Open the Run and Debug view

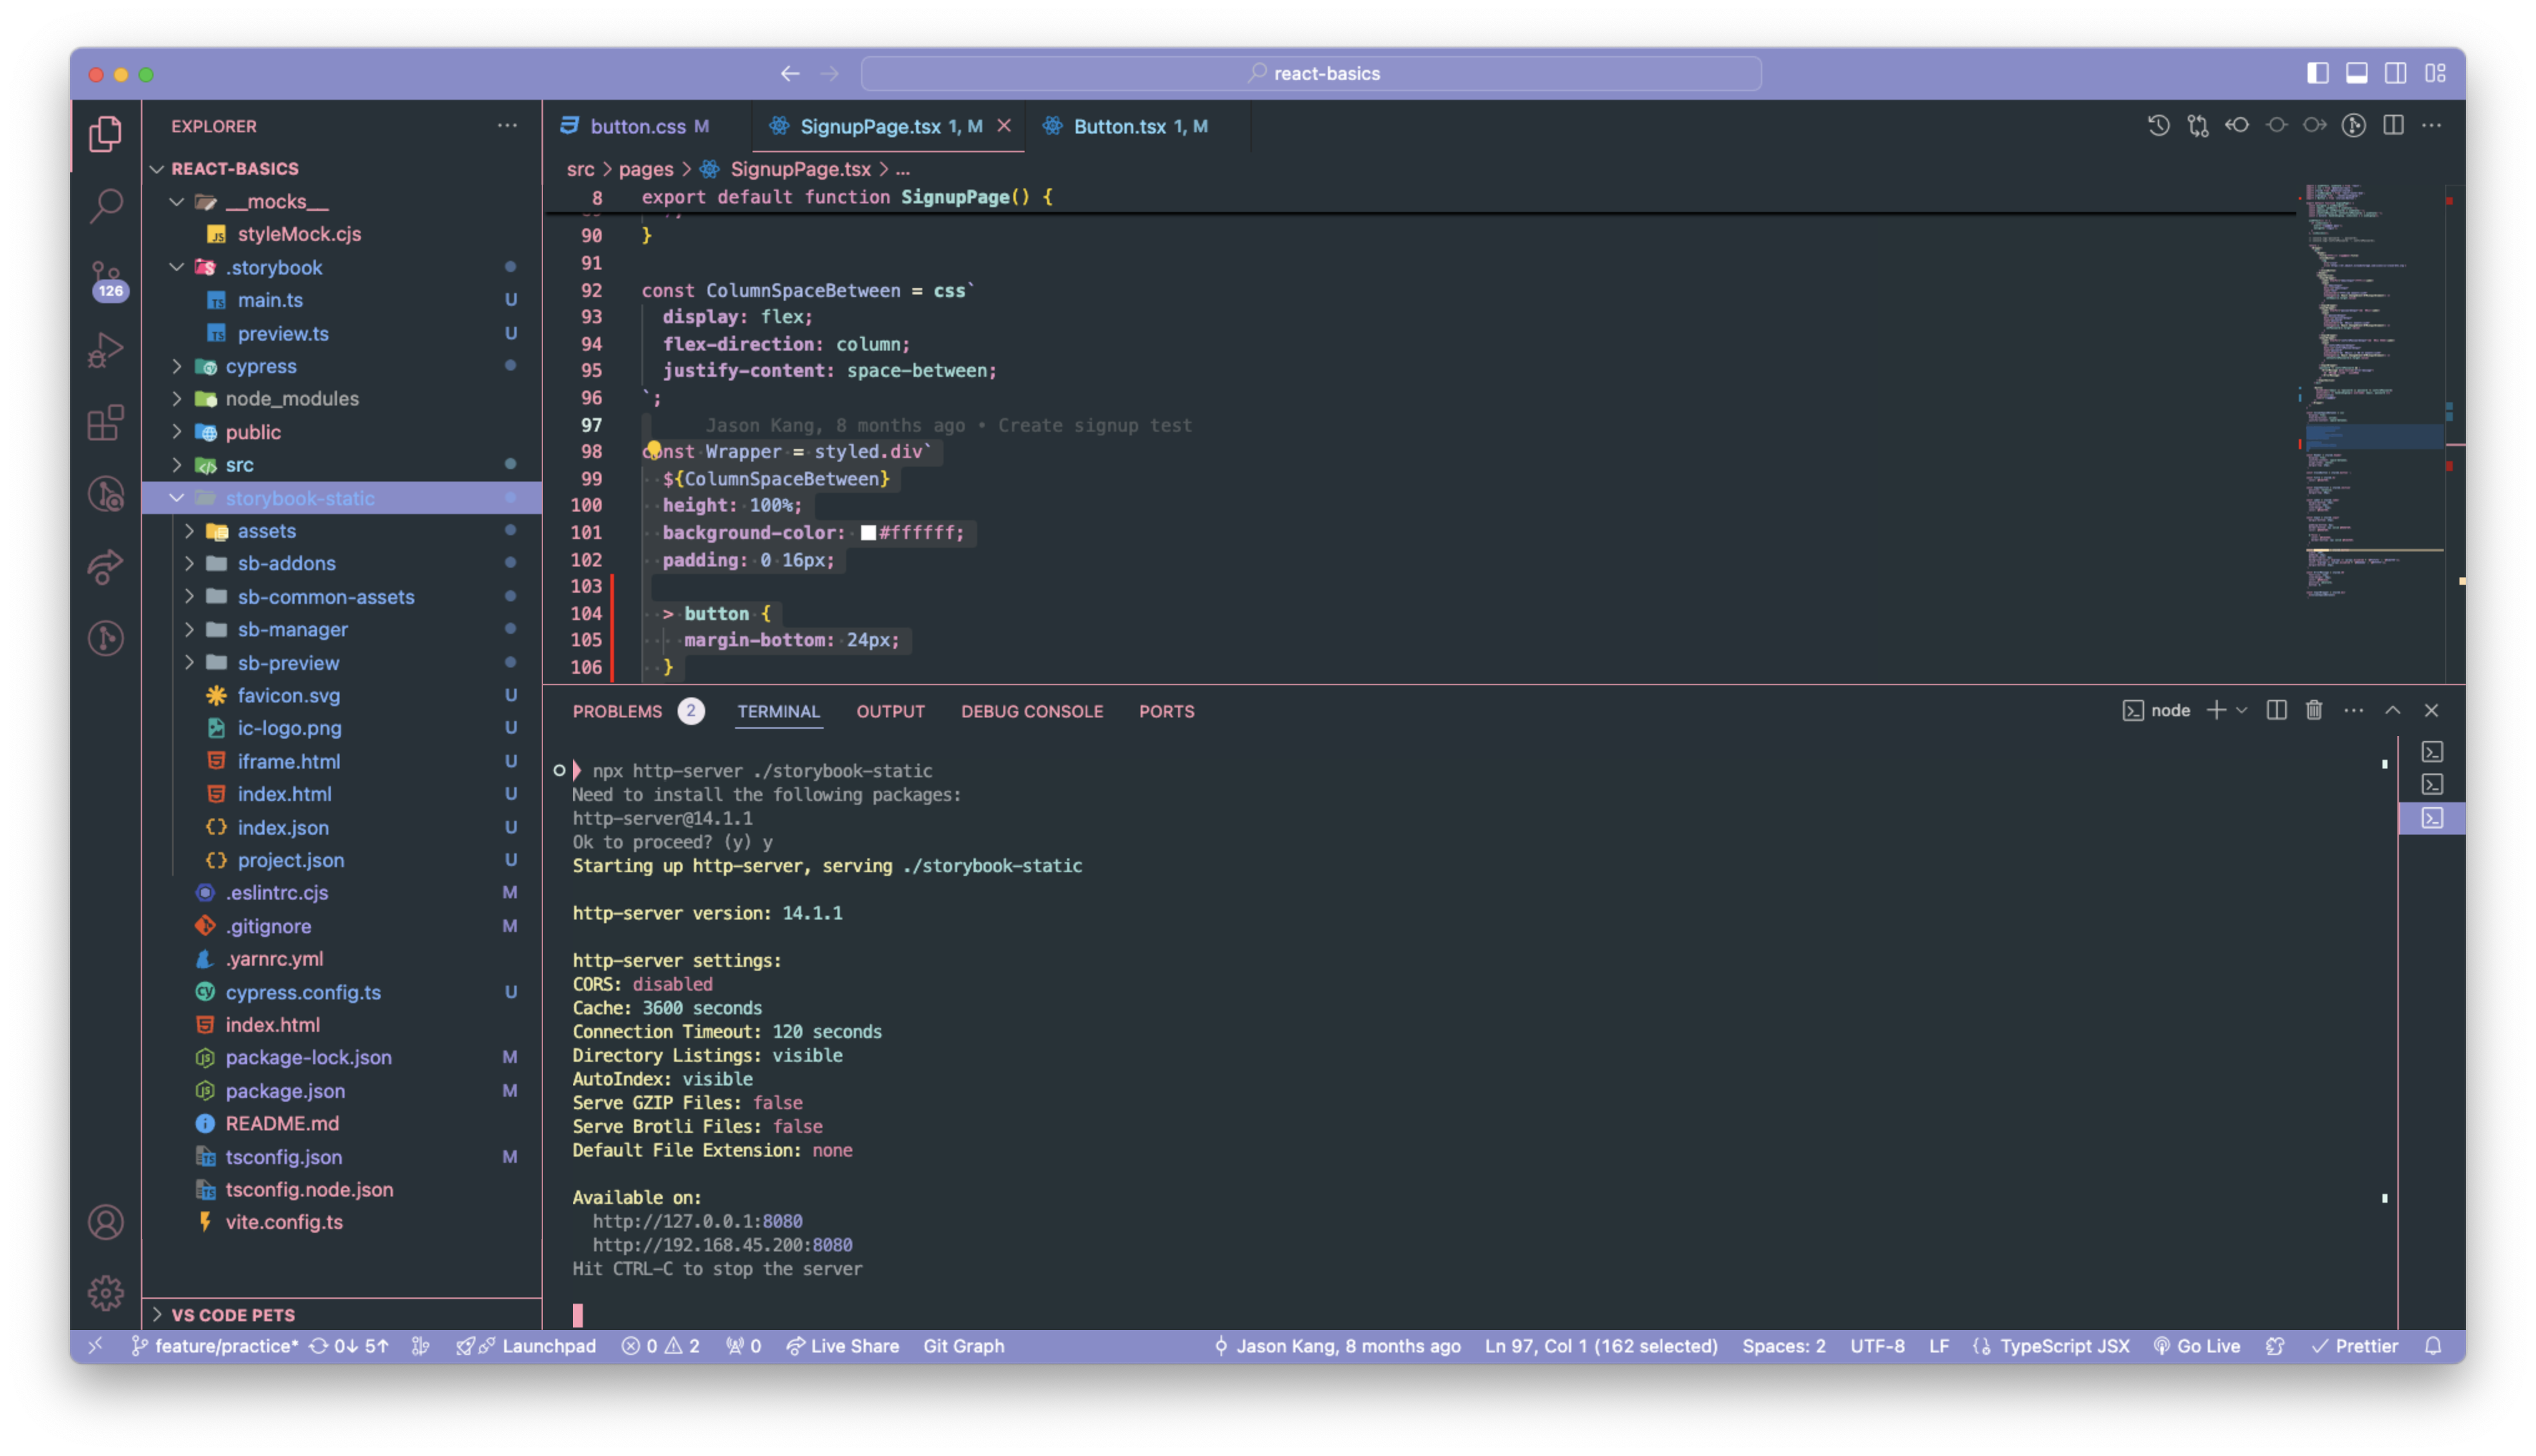pyautogui.click(x=105, y=350)
